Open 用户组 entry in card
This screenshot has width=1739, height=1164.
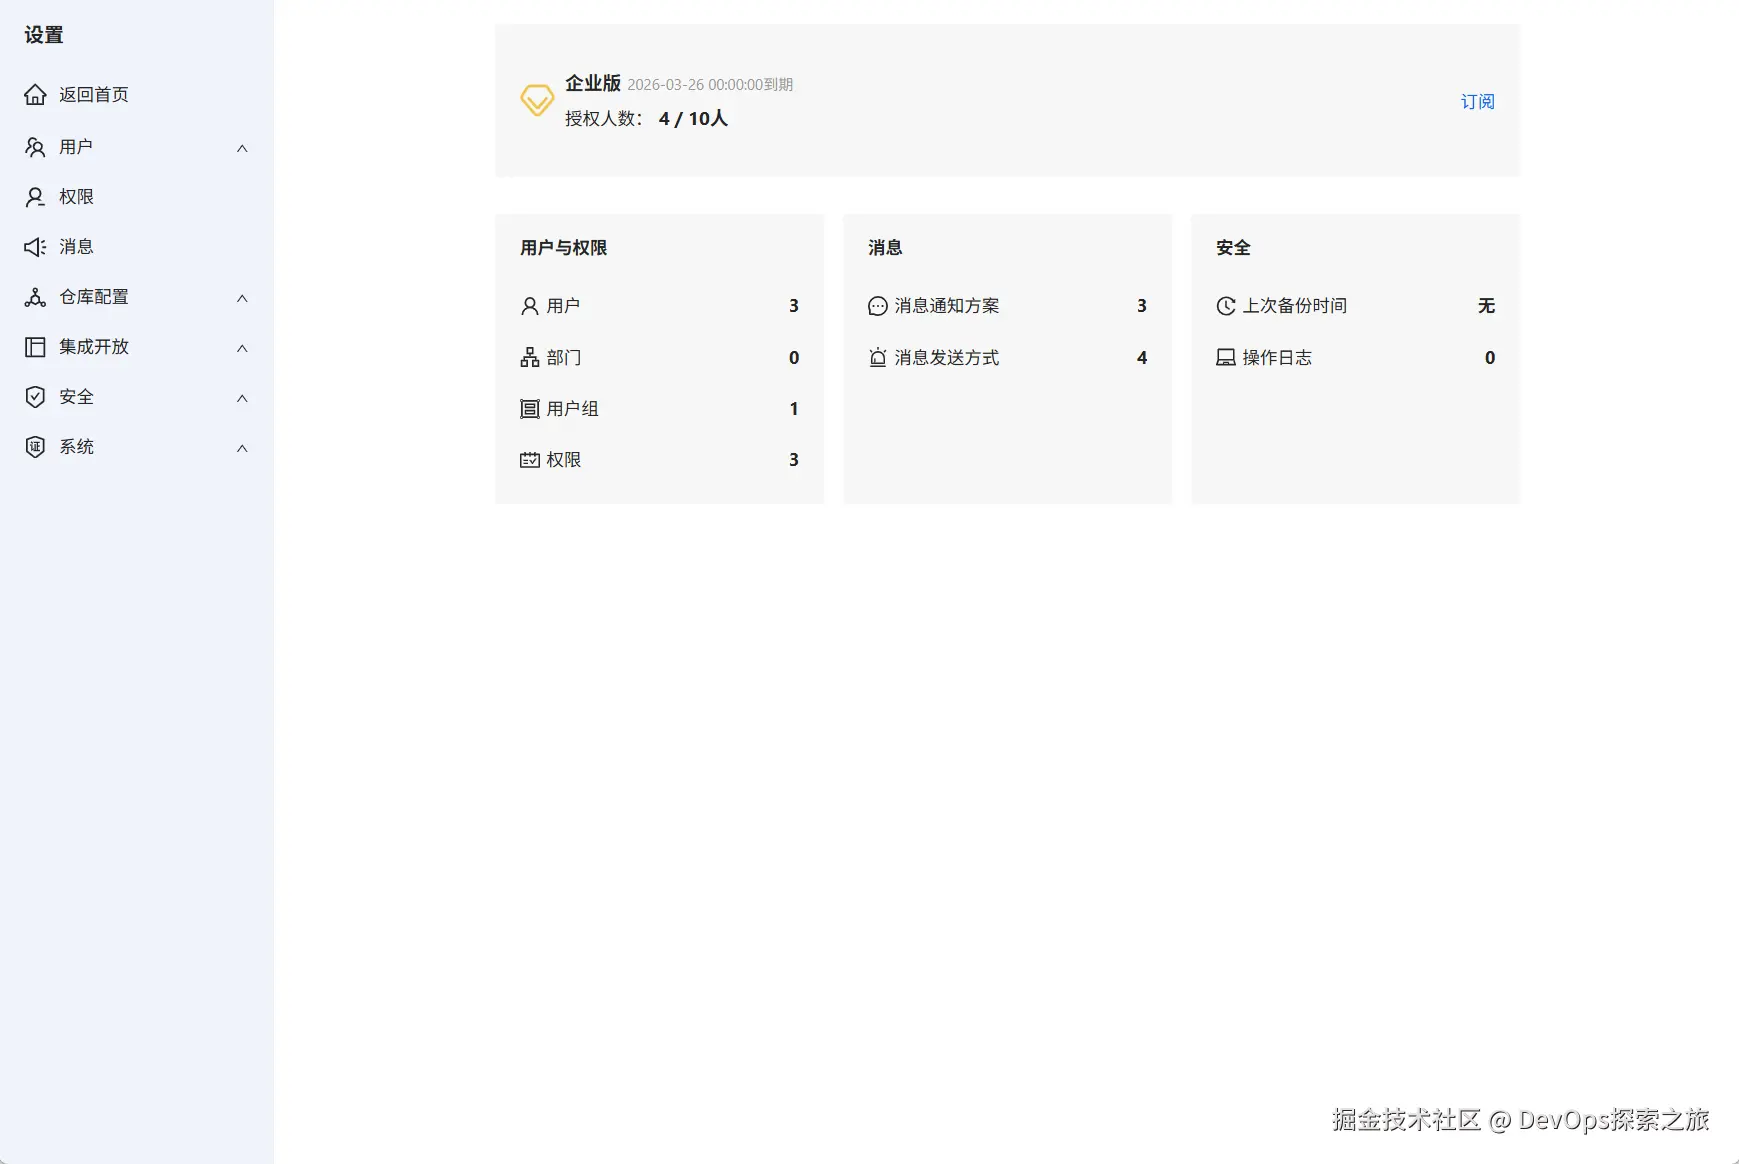659,409
